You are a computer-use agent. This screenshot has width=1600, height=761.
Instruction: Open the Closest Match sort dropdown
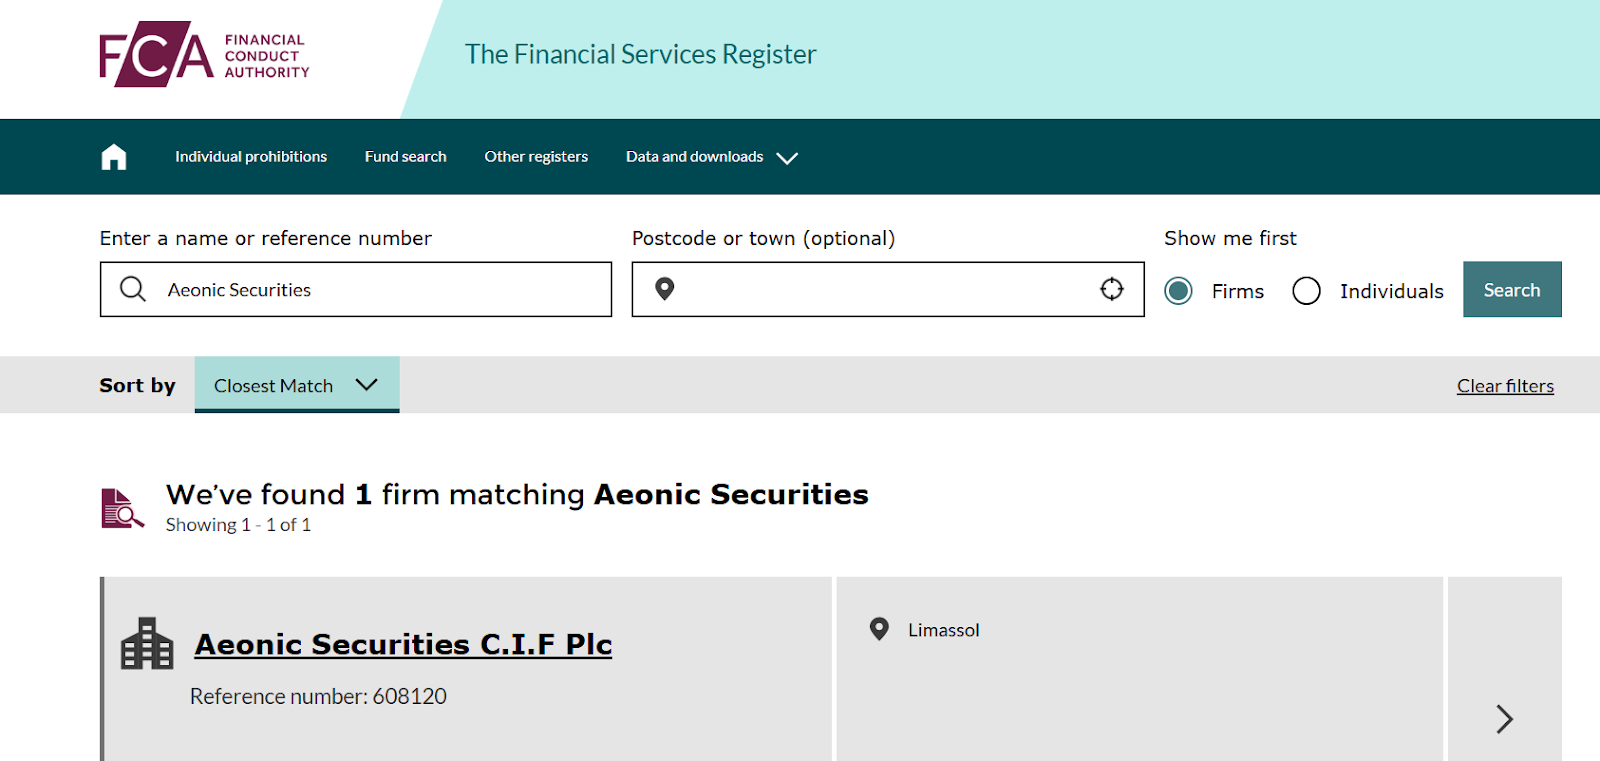coord(296,385)
